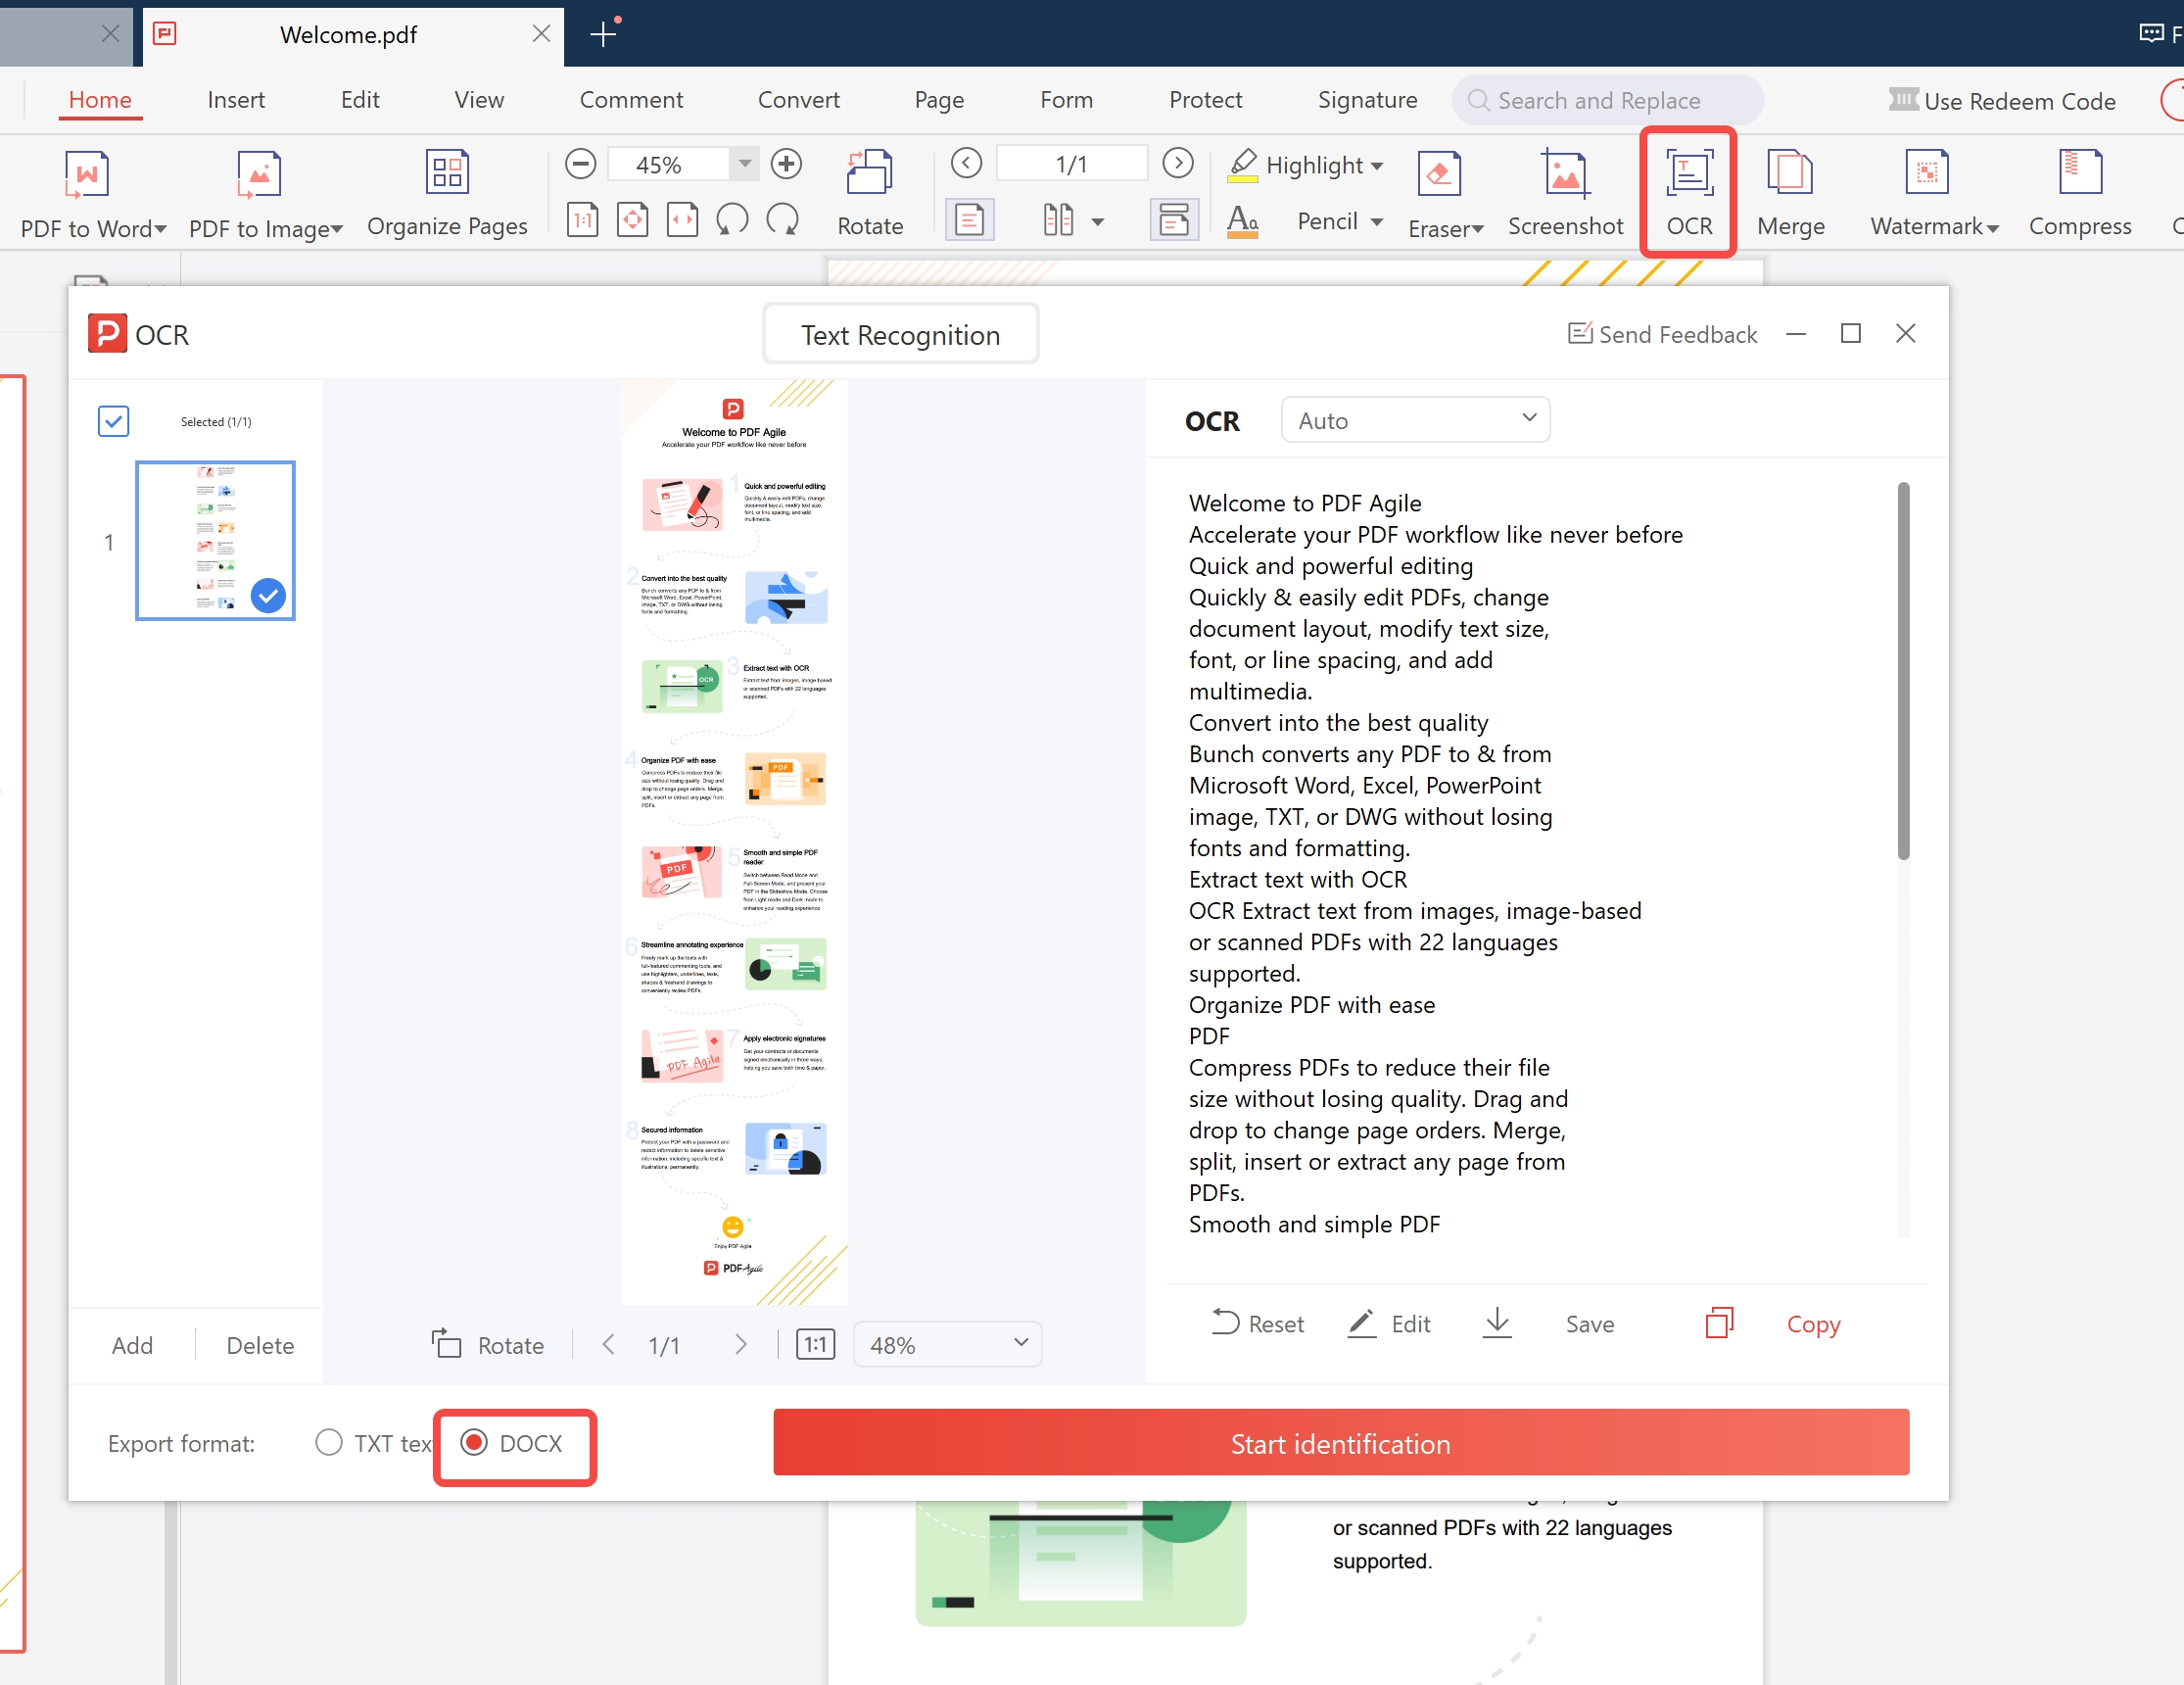This screenshot has width=2184, height=1685.
Task: Click the Watermark tool
Action: 1934,194
